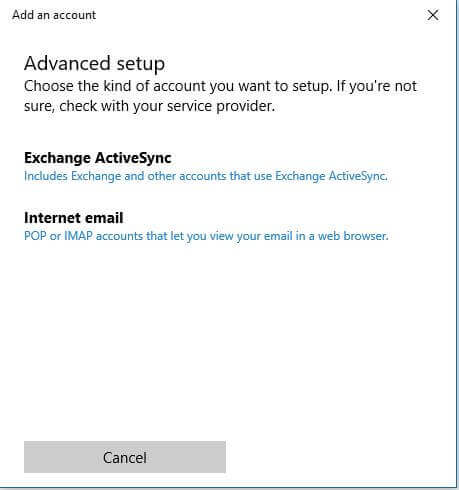Click the check with your service provider line
459x490 pixels.
pyautogui.click(x=149, y=106)
